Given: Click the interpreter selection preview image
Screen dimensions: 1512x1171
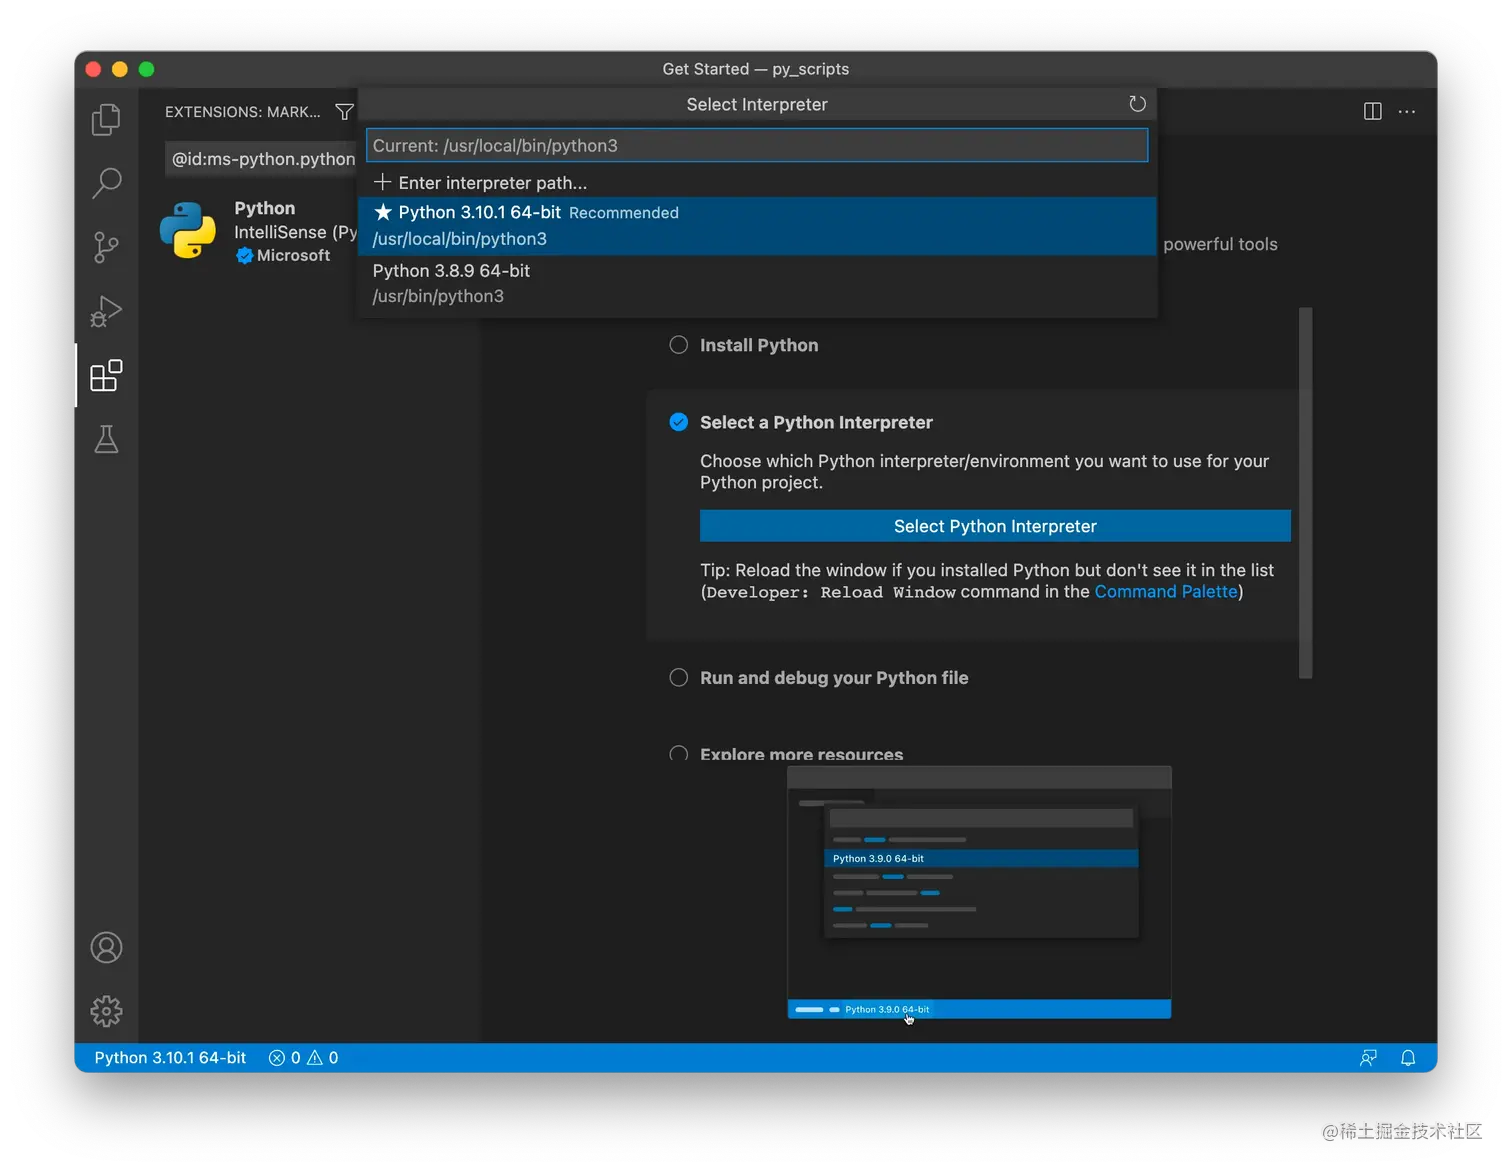Looking at the screenshot, I should pyautogui.click(x=979, y=893).
